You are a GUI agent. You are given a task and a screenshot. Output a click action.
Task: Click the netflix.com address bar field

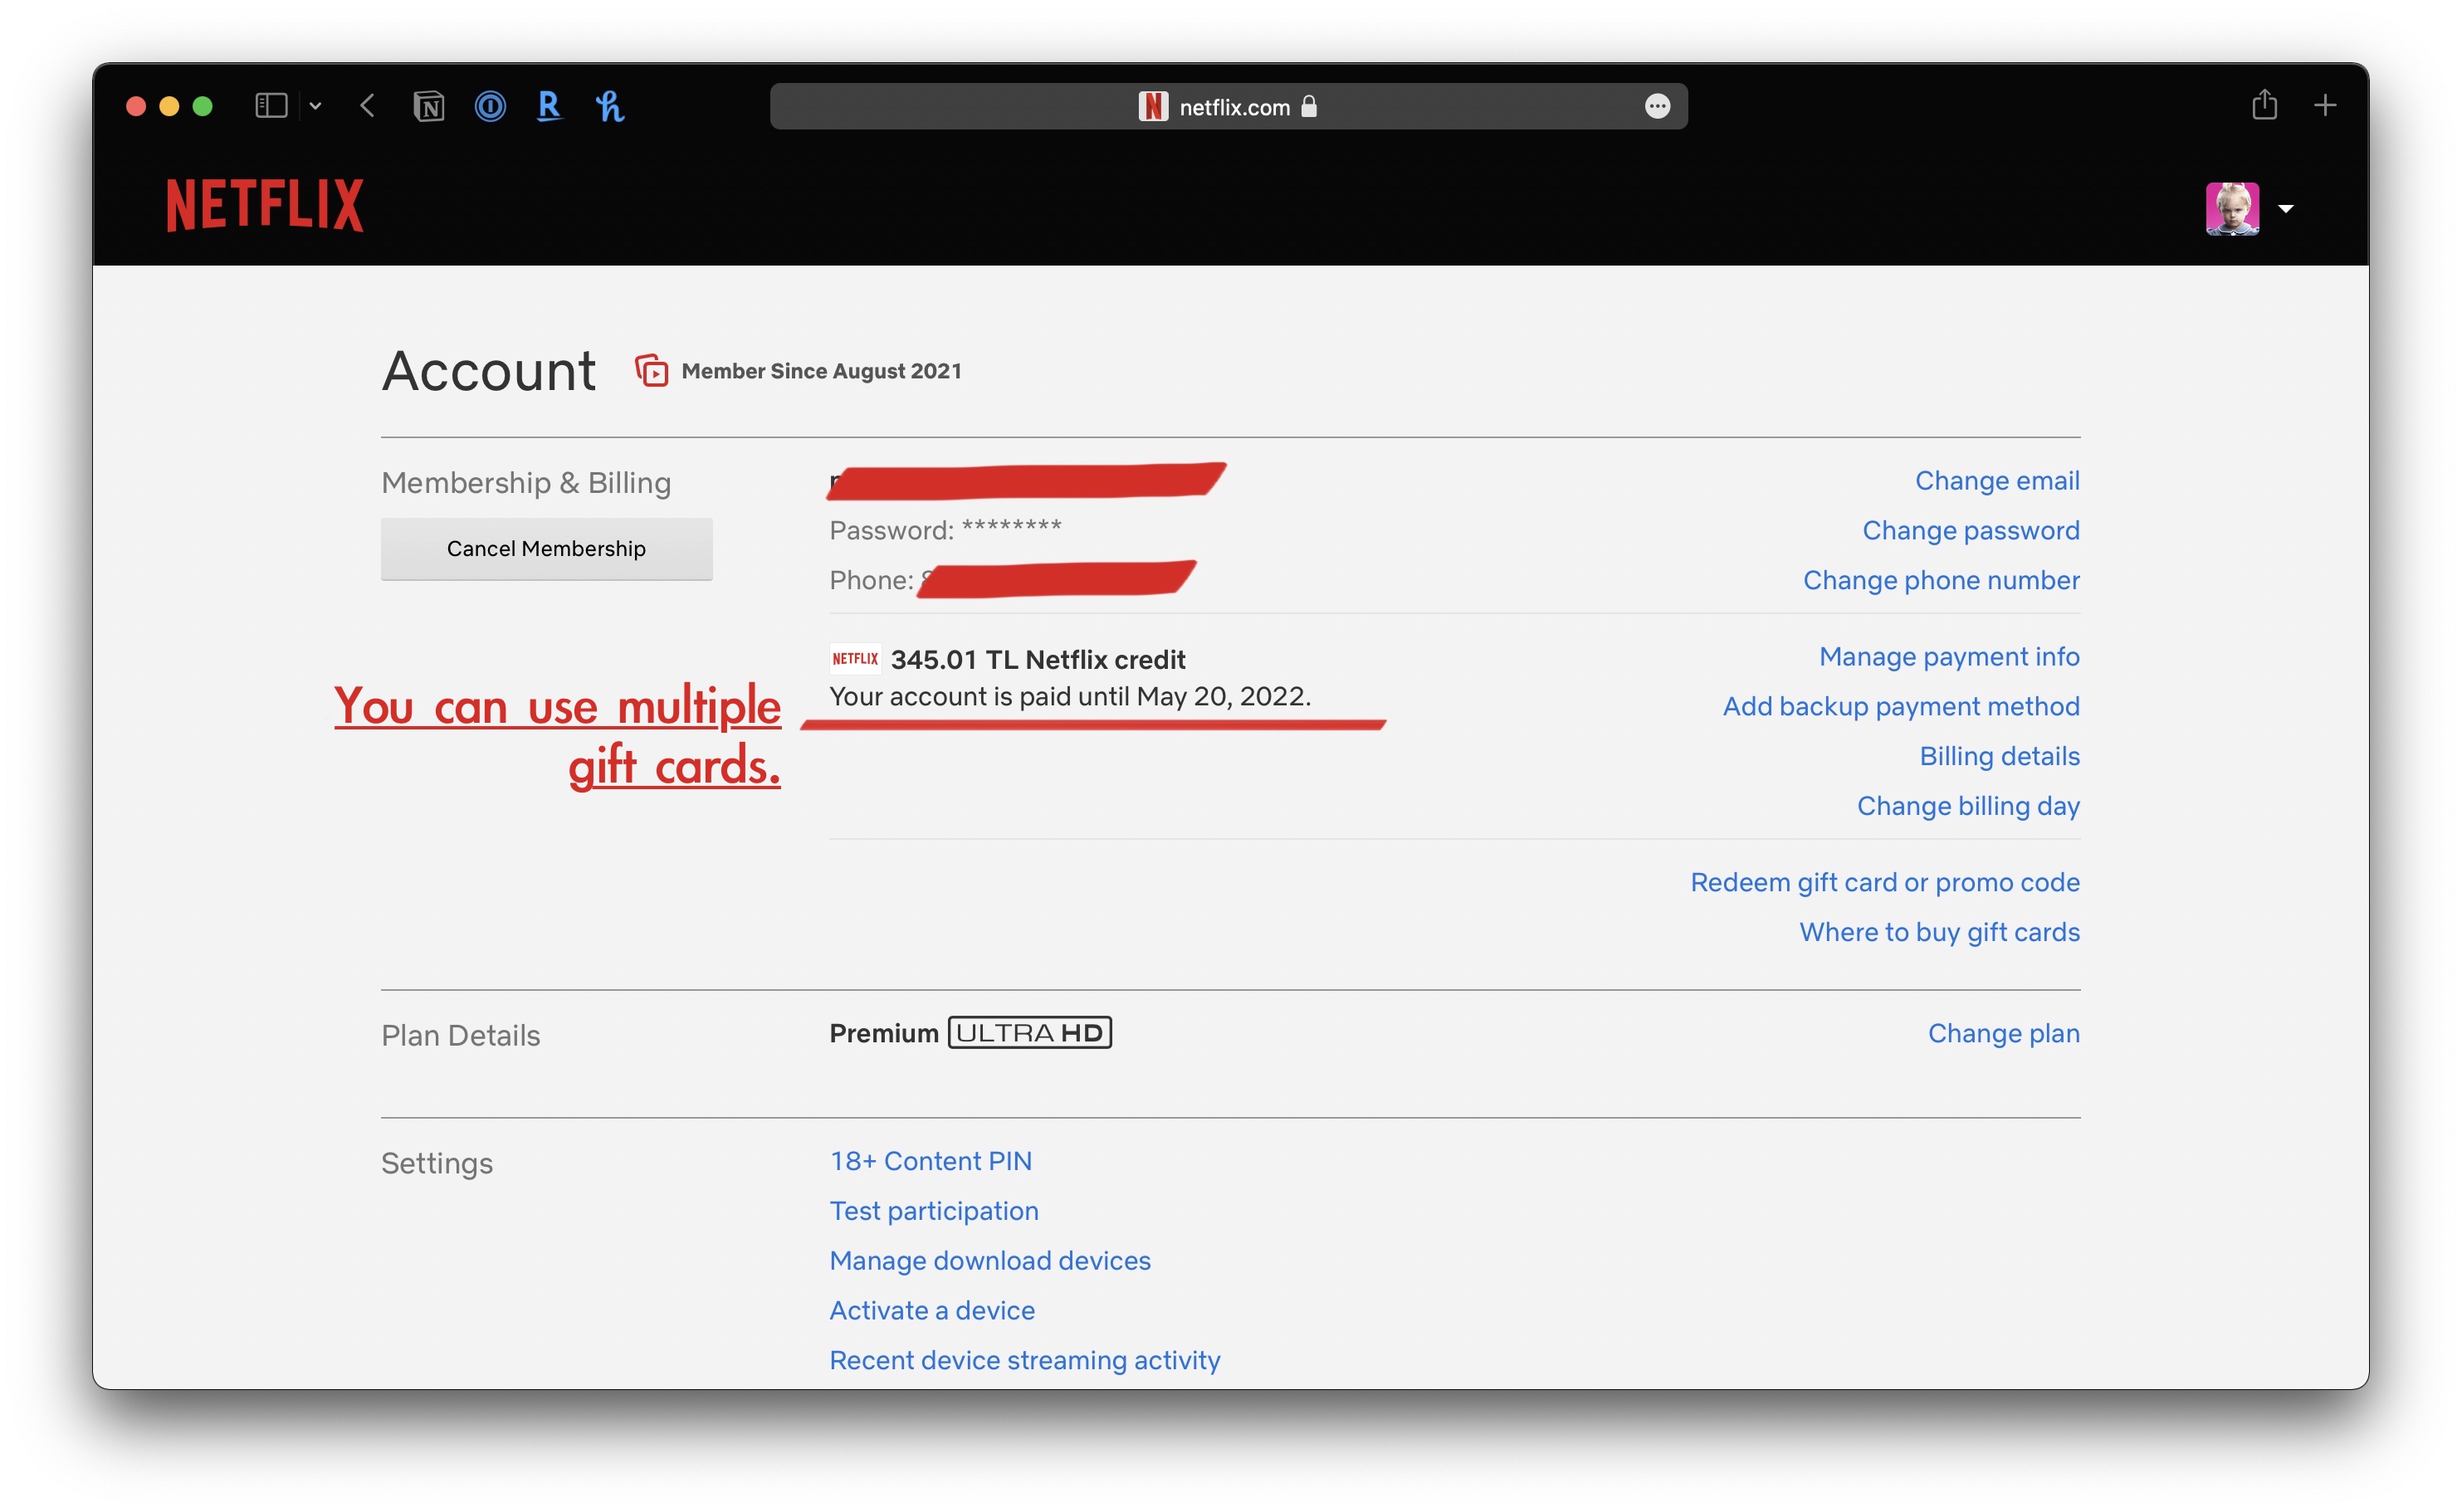(1228, 106)
